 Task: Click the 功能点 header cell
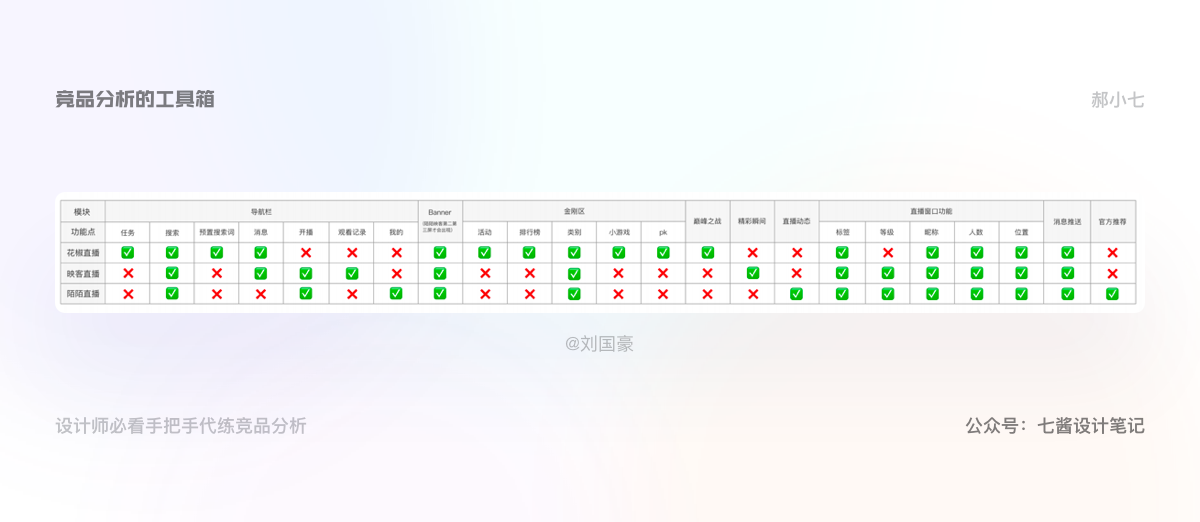point(82,231)
